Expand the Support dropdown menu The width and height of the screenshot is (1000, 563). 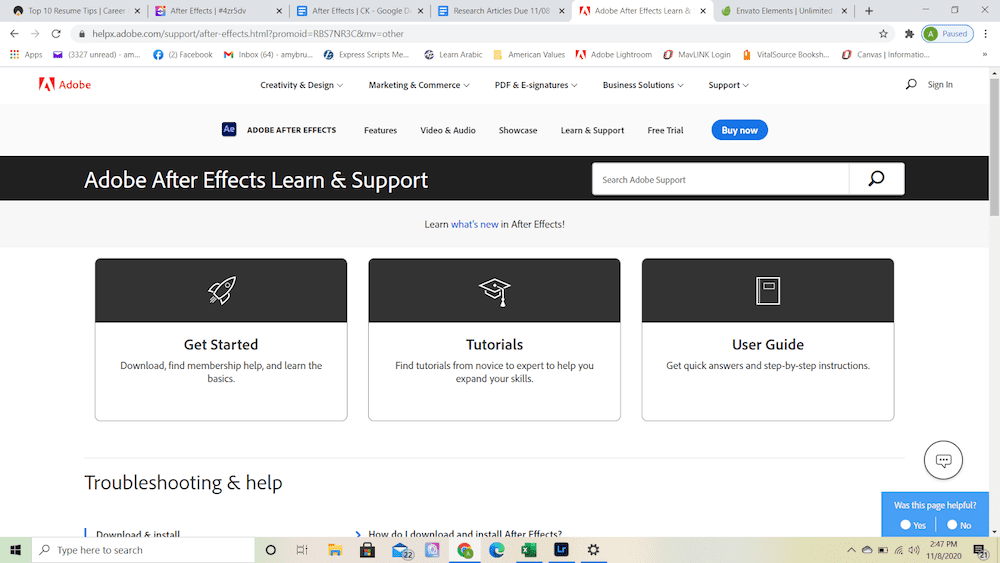(x=728, y=85)
